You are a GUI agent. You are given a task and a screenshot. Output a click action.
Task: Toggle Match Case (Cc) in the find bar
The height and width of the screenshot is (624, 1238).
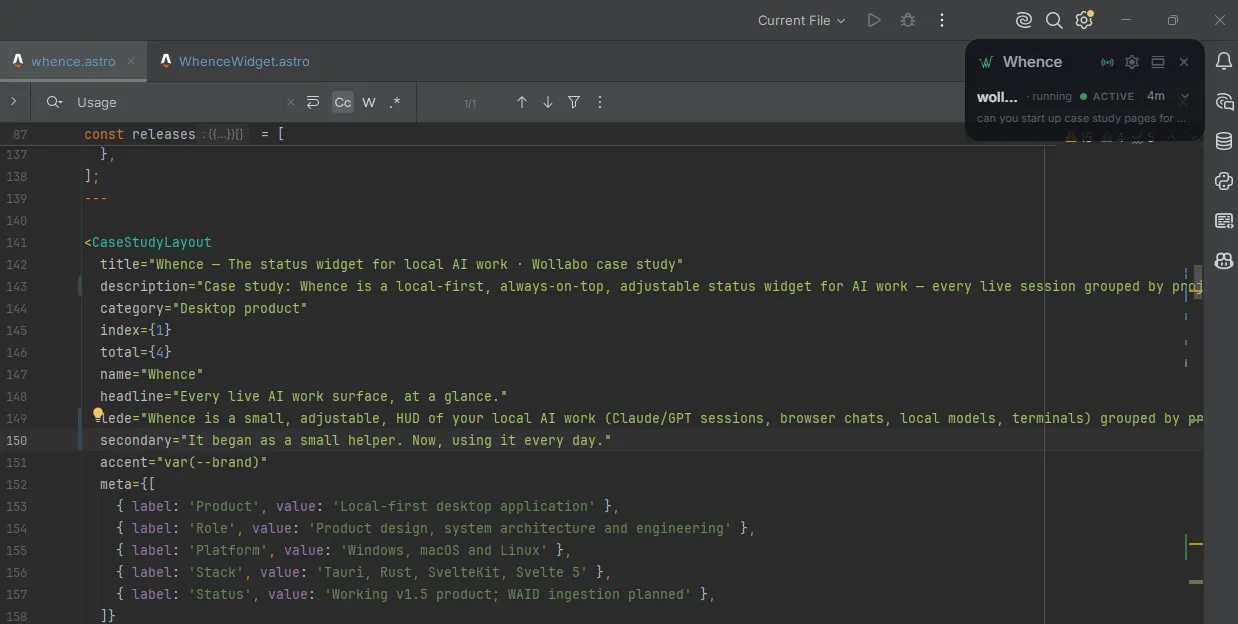(x=343, y=102)
